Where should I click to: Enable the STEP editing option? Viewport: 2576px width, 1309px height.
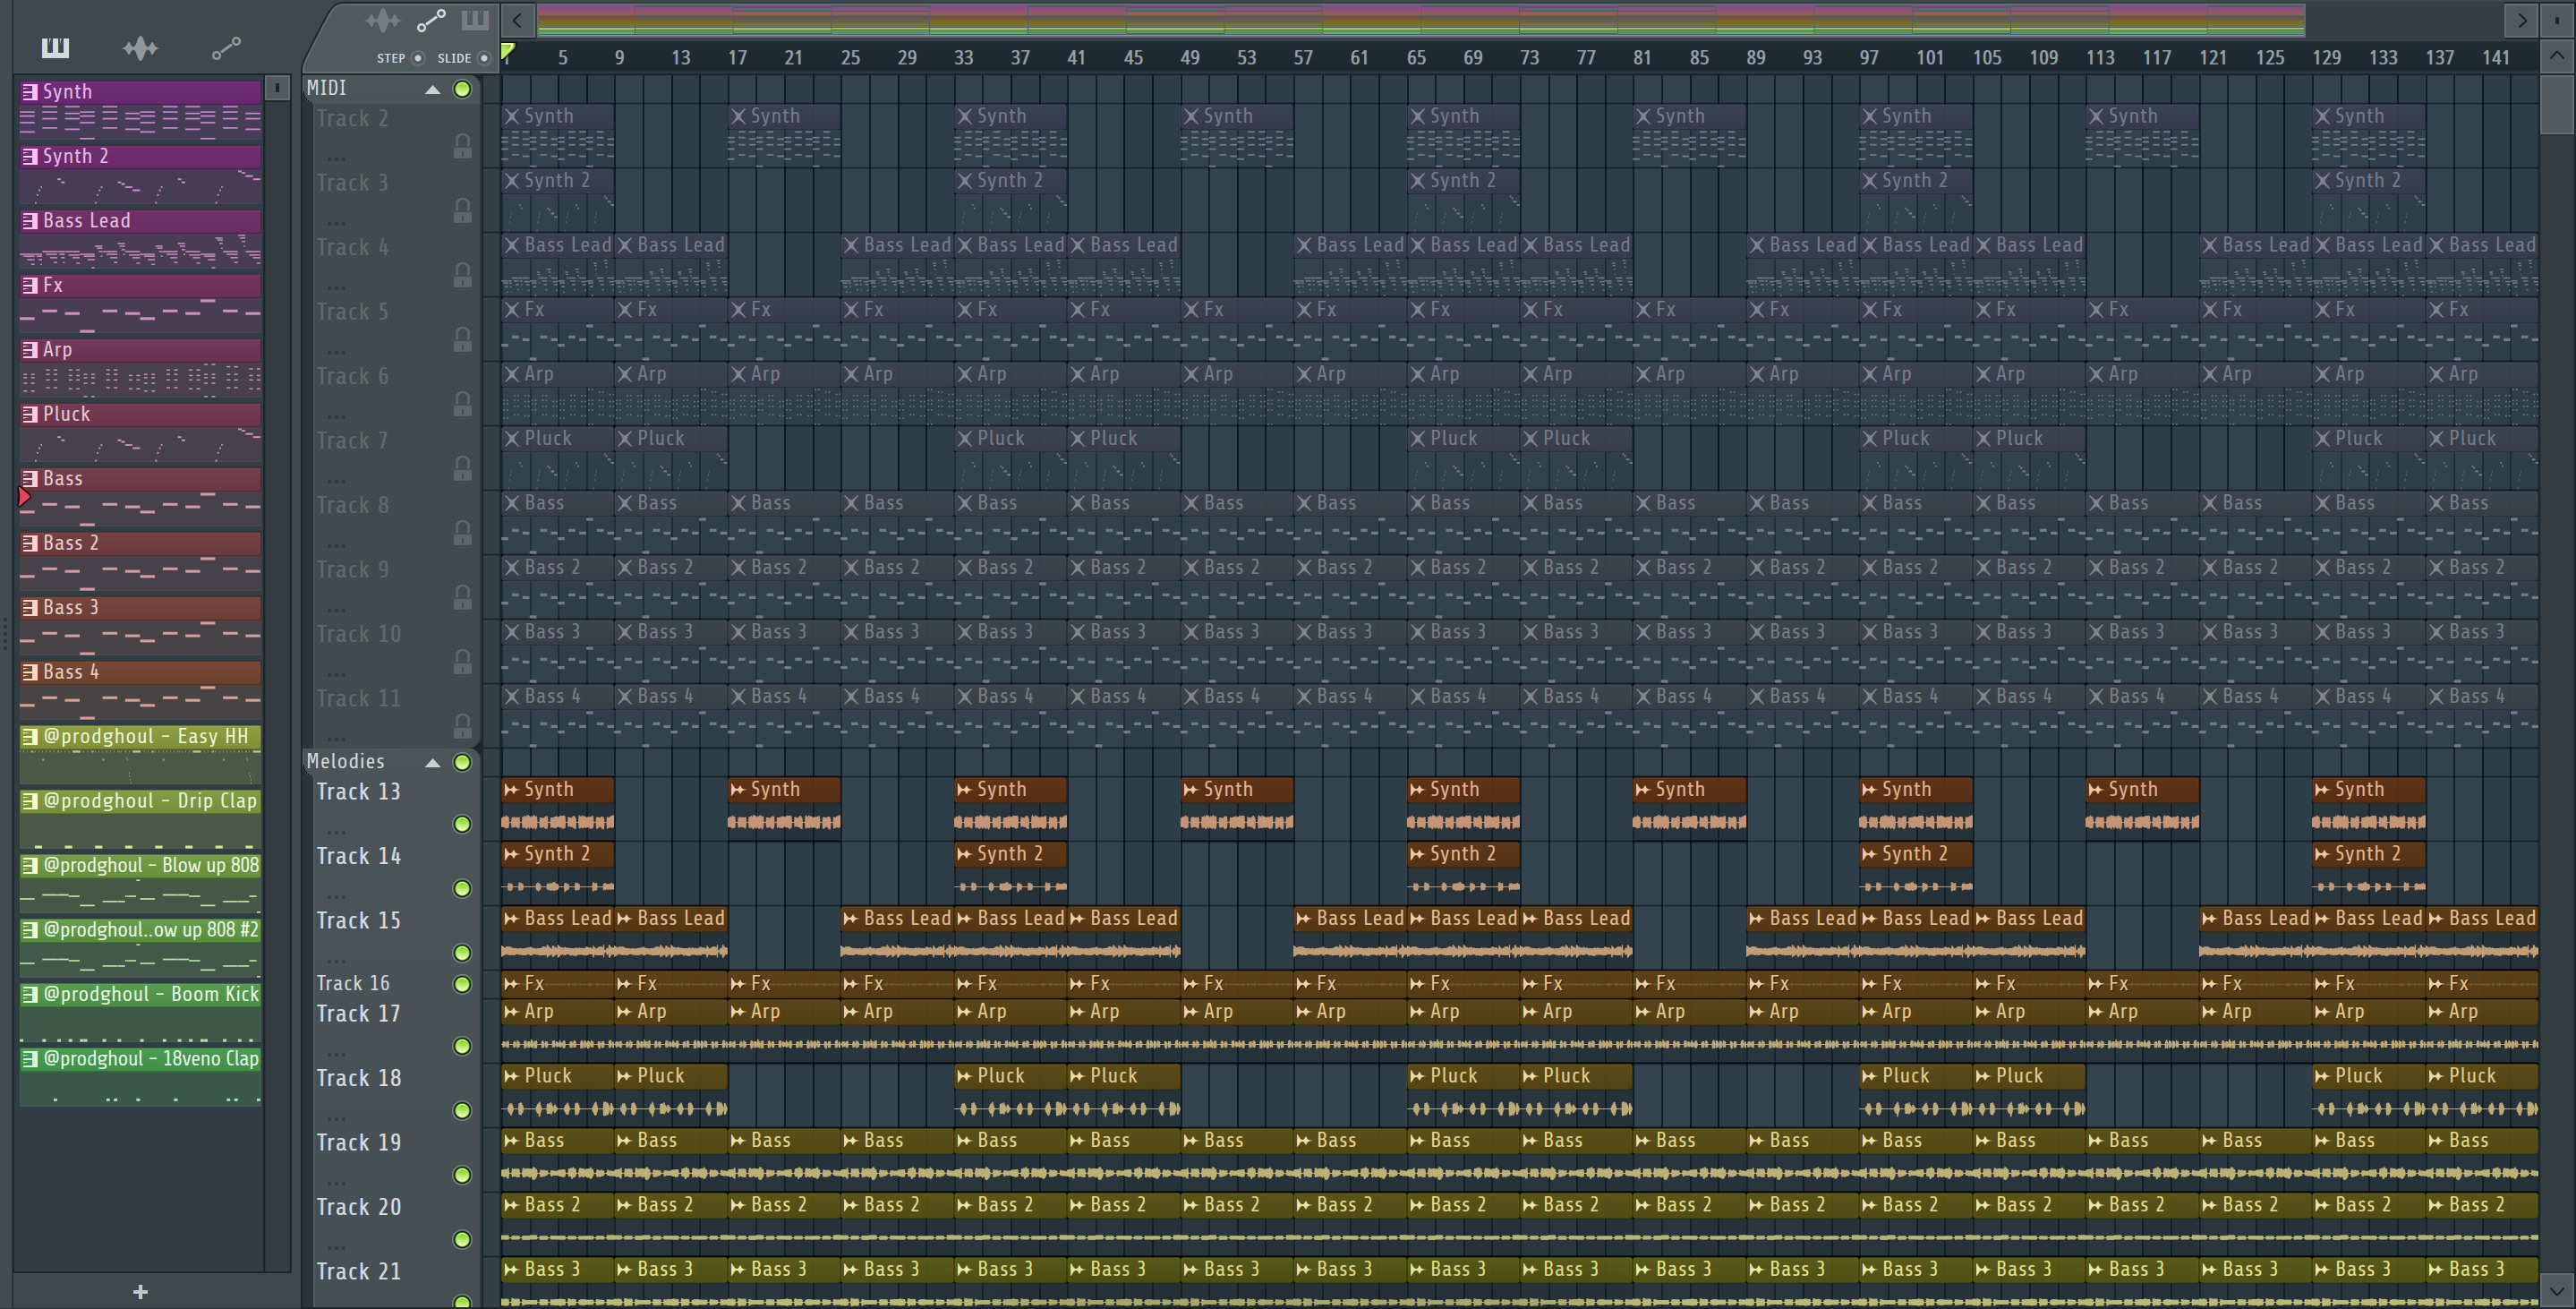[418, 58]
